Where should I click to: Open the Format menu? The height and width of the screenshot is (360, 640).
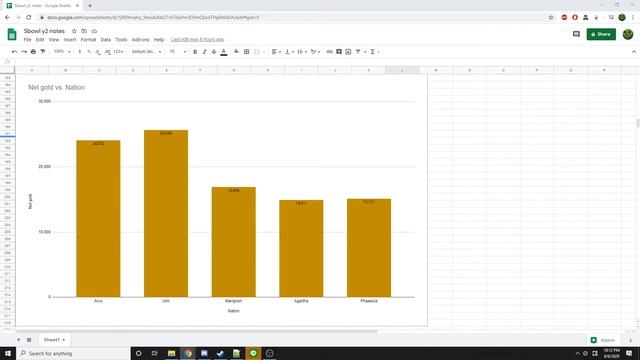click(88, 40)
